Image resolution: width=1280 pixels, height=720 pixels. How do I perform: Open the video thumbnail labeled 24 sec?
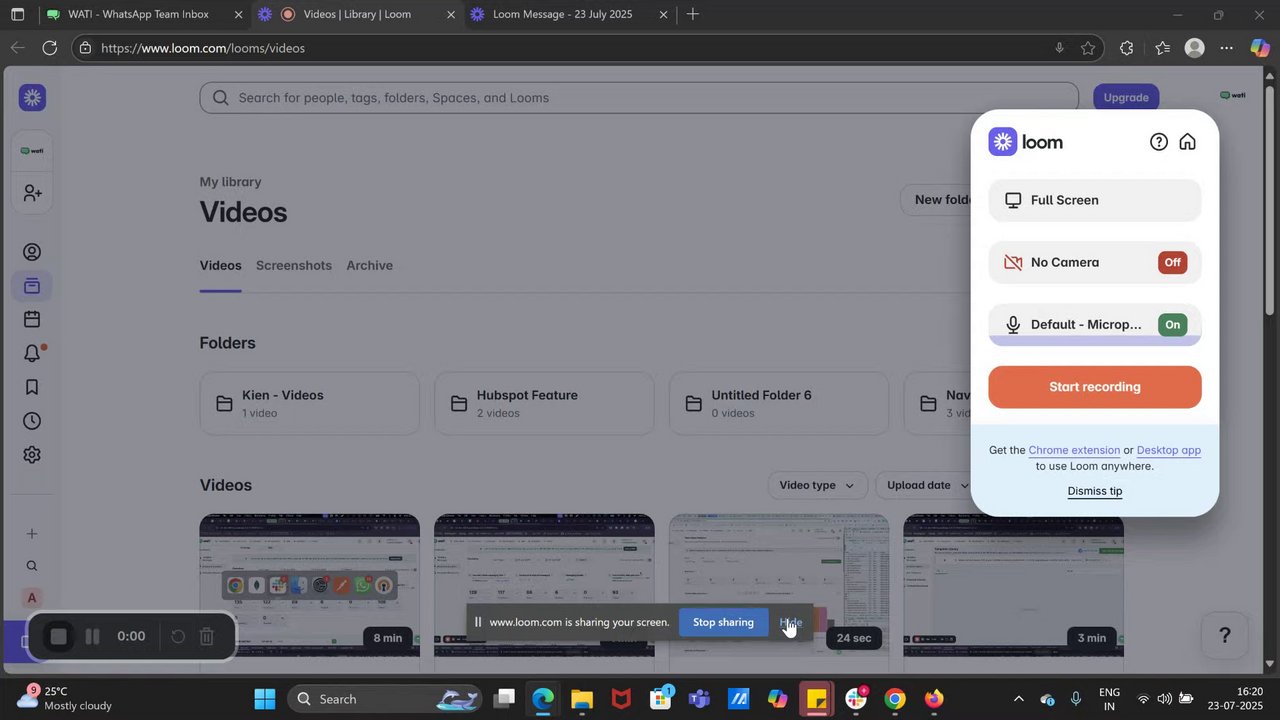pos(779,585)
